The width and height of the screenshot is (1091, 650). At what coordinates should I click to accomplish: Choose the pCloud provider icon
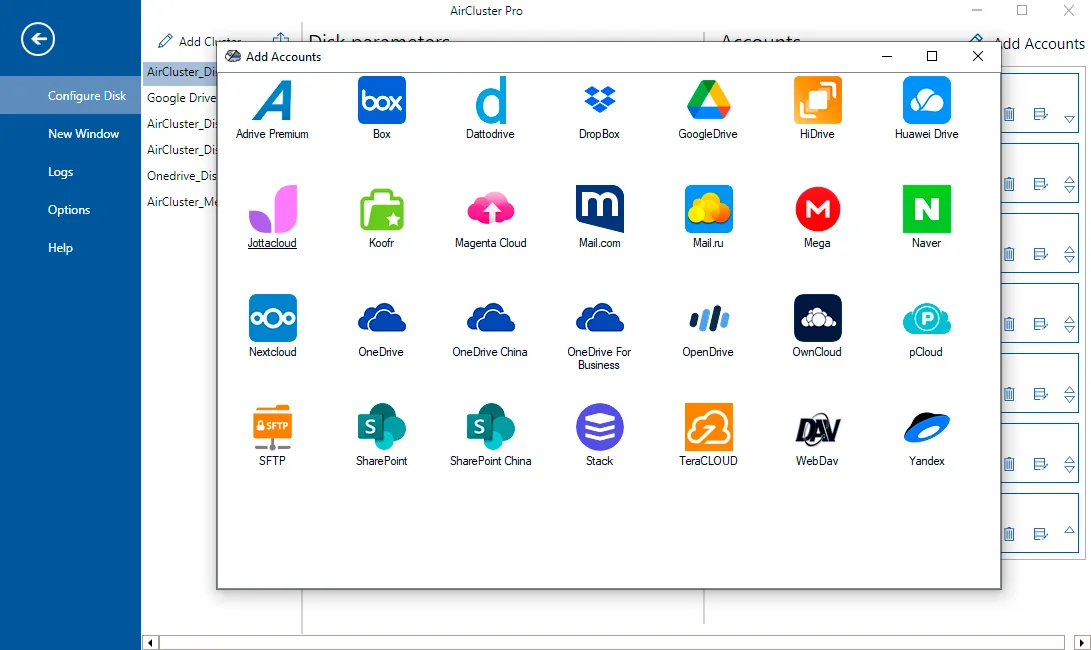(926, 318)
